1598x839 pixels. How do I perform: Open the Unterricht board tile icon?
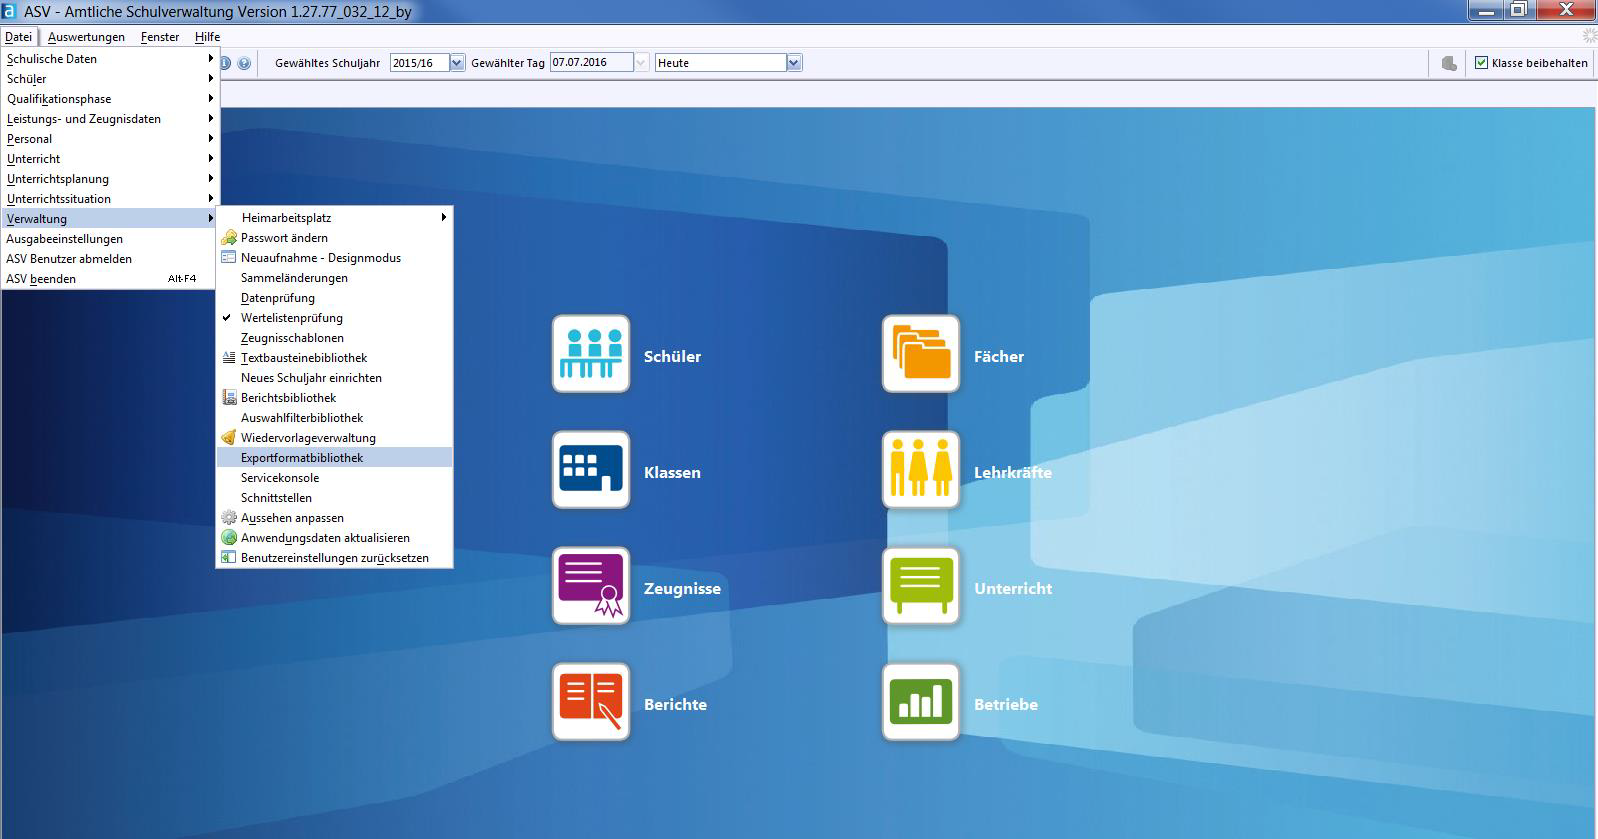pyautogui.click(x=921, y=586)
